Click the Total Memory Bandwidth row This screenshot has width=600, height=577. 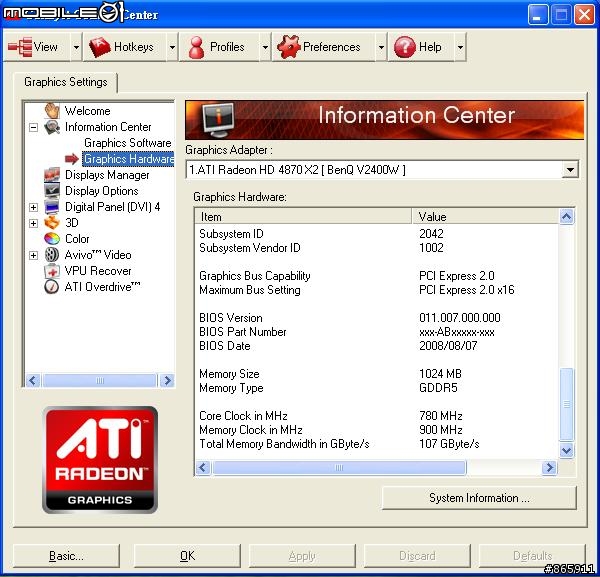tap(377, 444)
